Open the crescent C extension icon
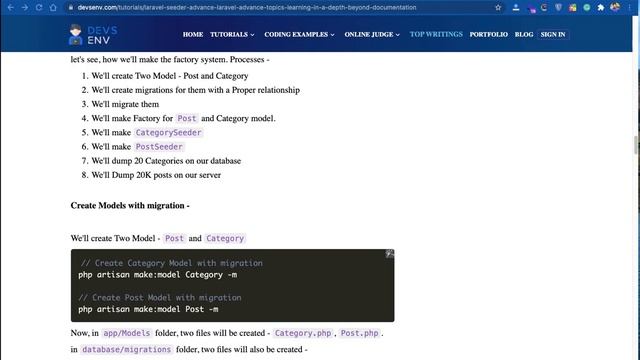The height and width of the screenshot is (360, 640). pos(544,7)
